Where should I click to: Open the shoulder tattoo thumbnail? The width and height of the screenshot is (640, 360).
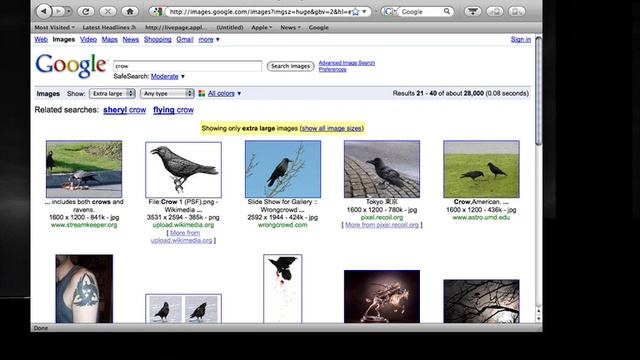pos(84,289)
